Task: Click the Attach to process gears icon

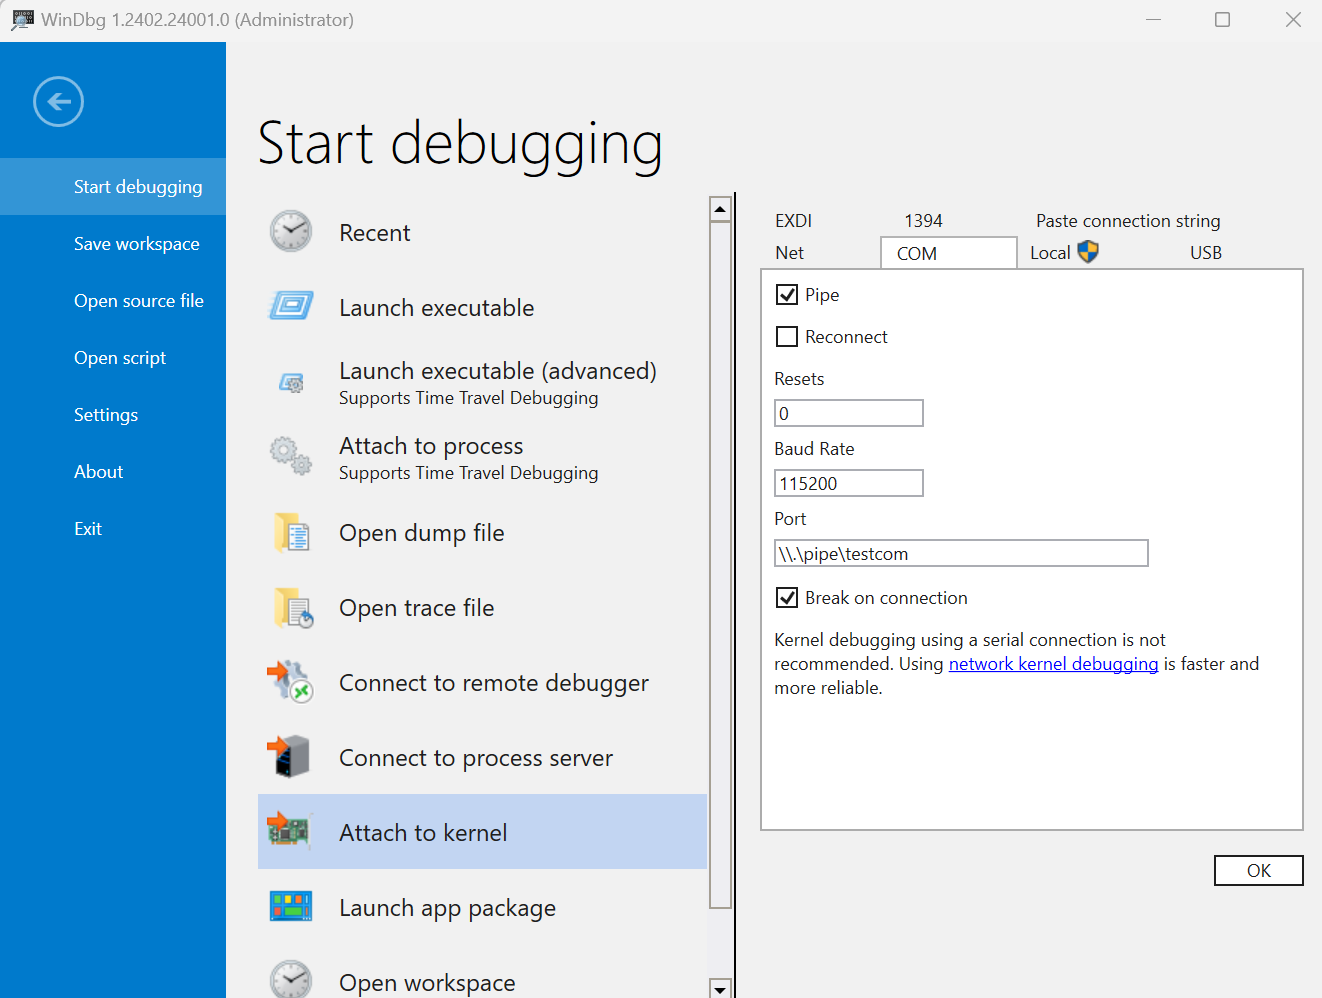Action: [290, 457]
